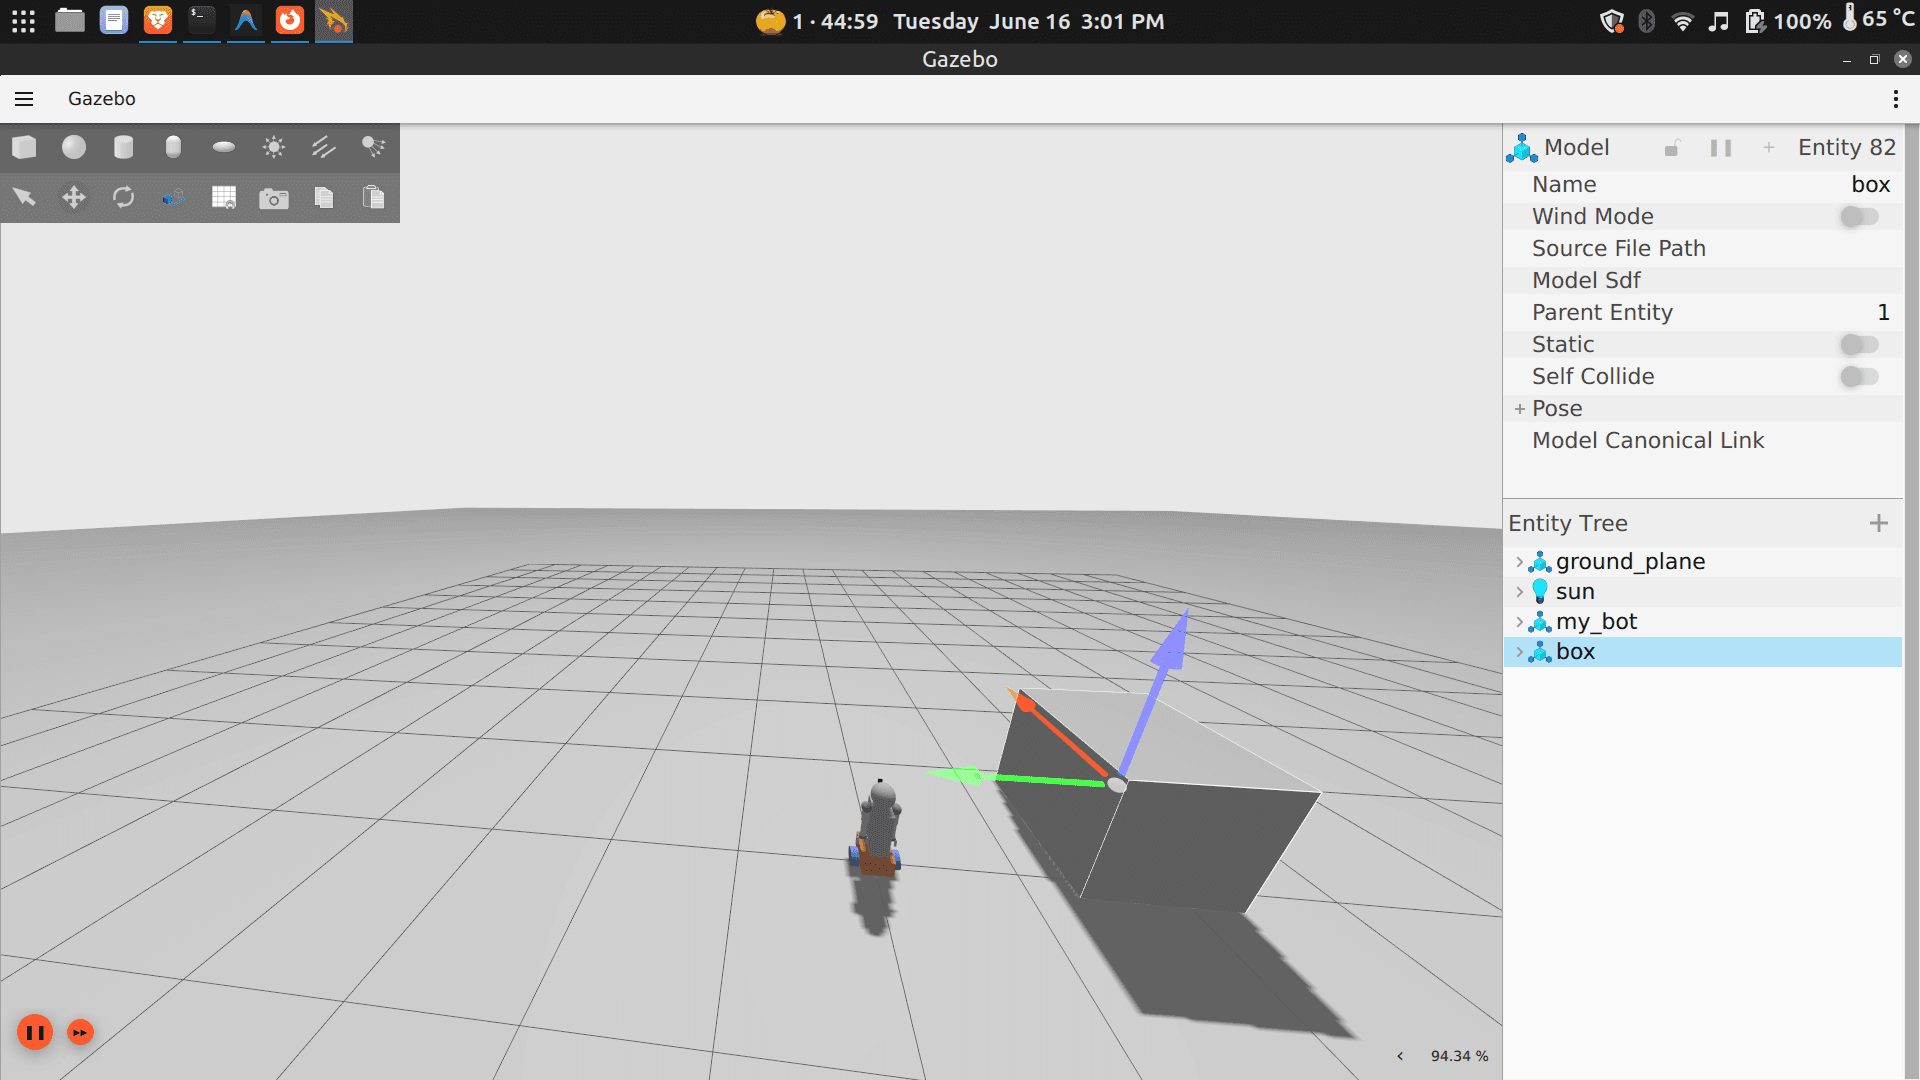Insert a box shape from the toolbar
This screenshot has width=1920, height=1080.
[24, 148]
